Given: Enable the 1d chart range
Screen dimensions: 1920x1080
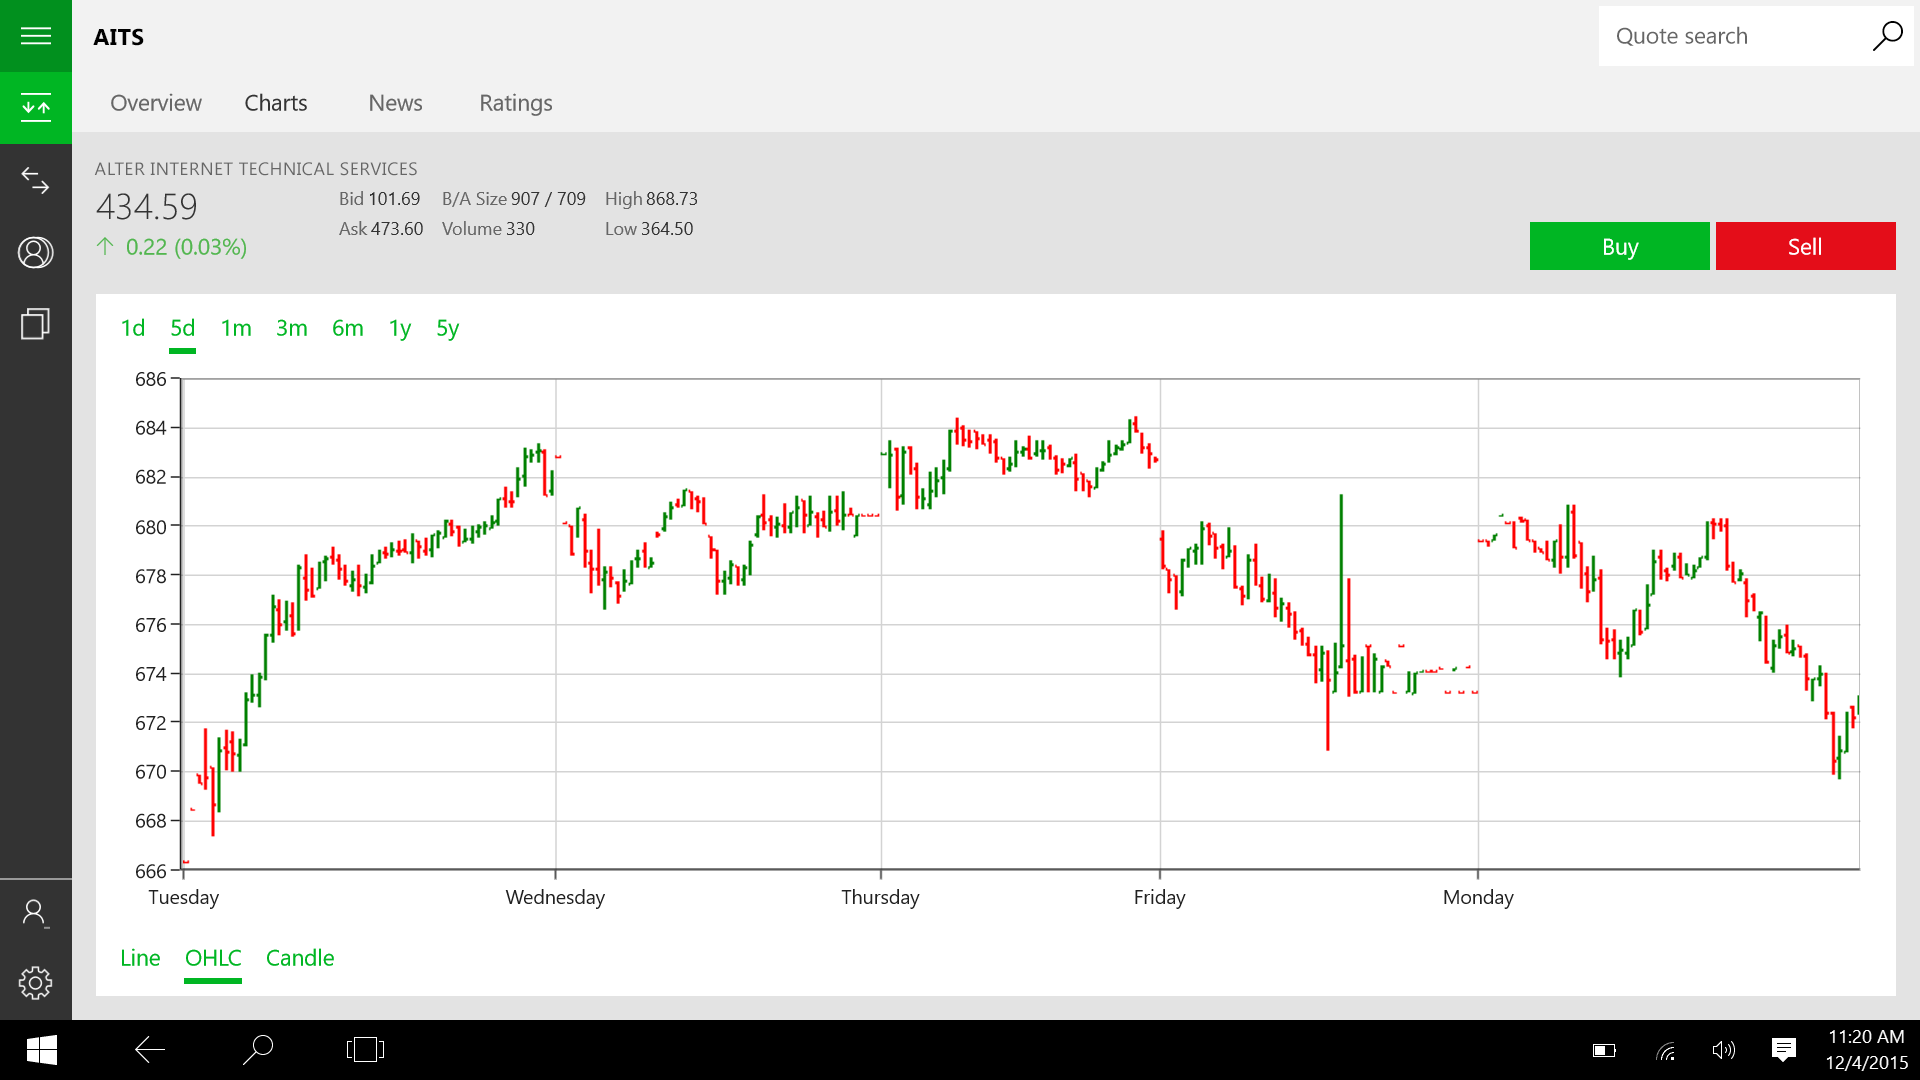Looking at the screenshot, I should (133, 328).
